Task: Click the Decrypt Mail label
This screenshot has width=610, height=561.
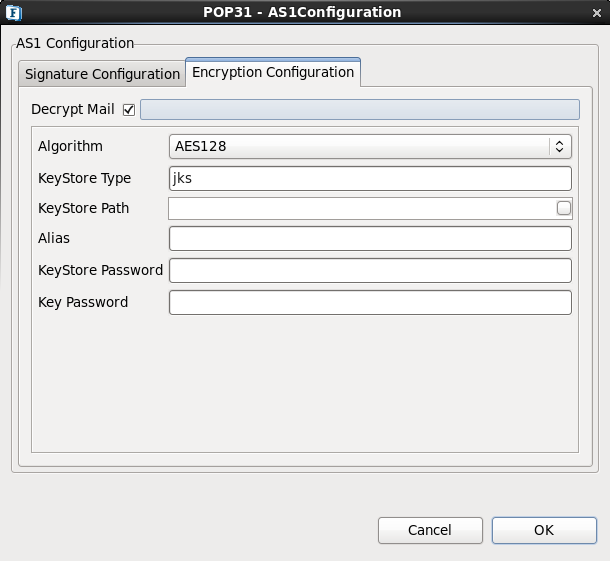Action: [73, 109]
